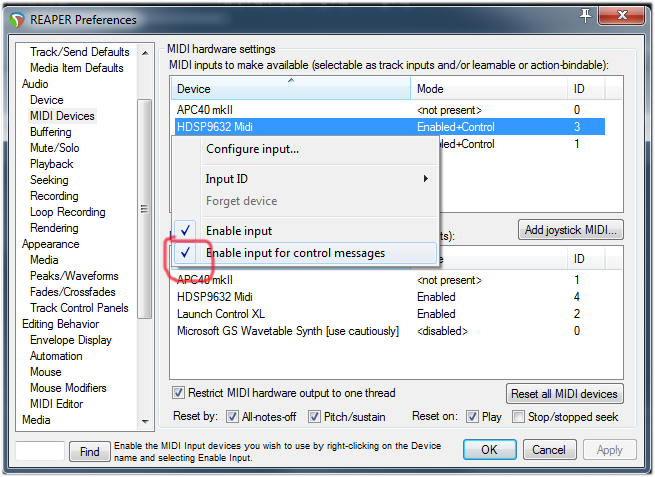
Task: Open Mouse preferences page
Action: [46, 372]
